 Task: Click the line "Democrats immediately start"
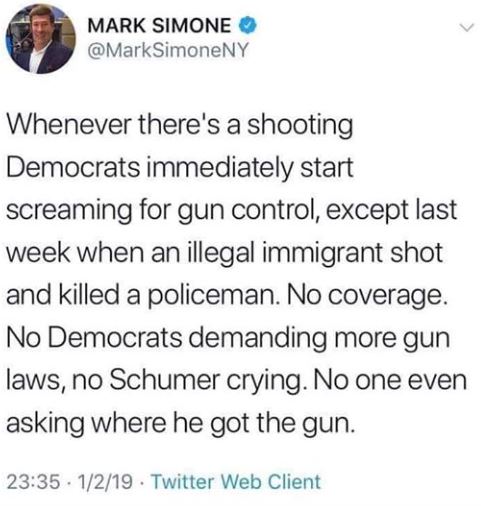click(180, 168)
